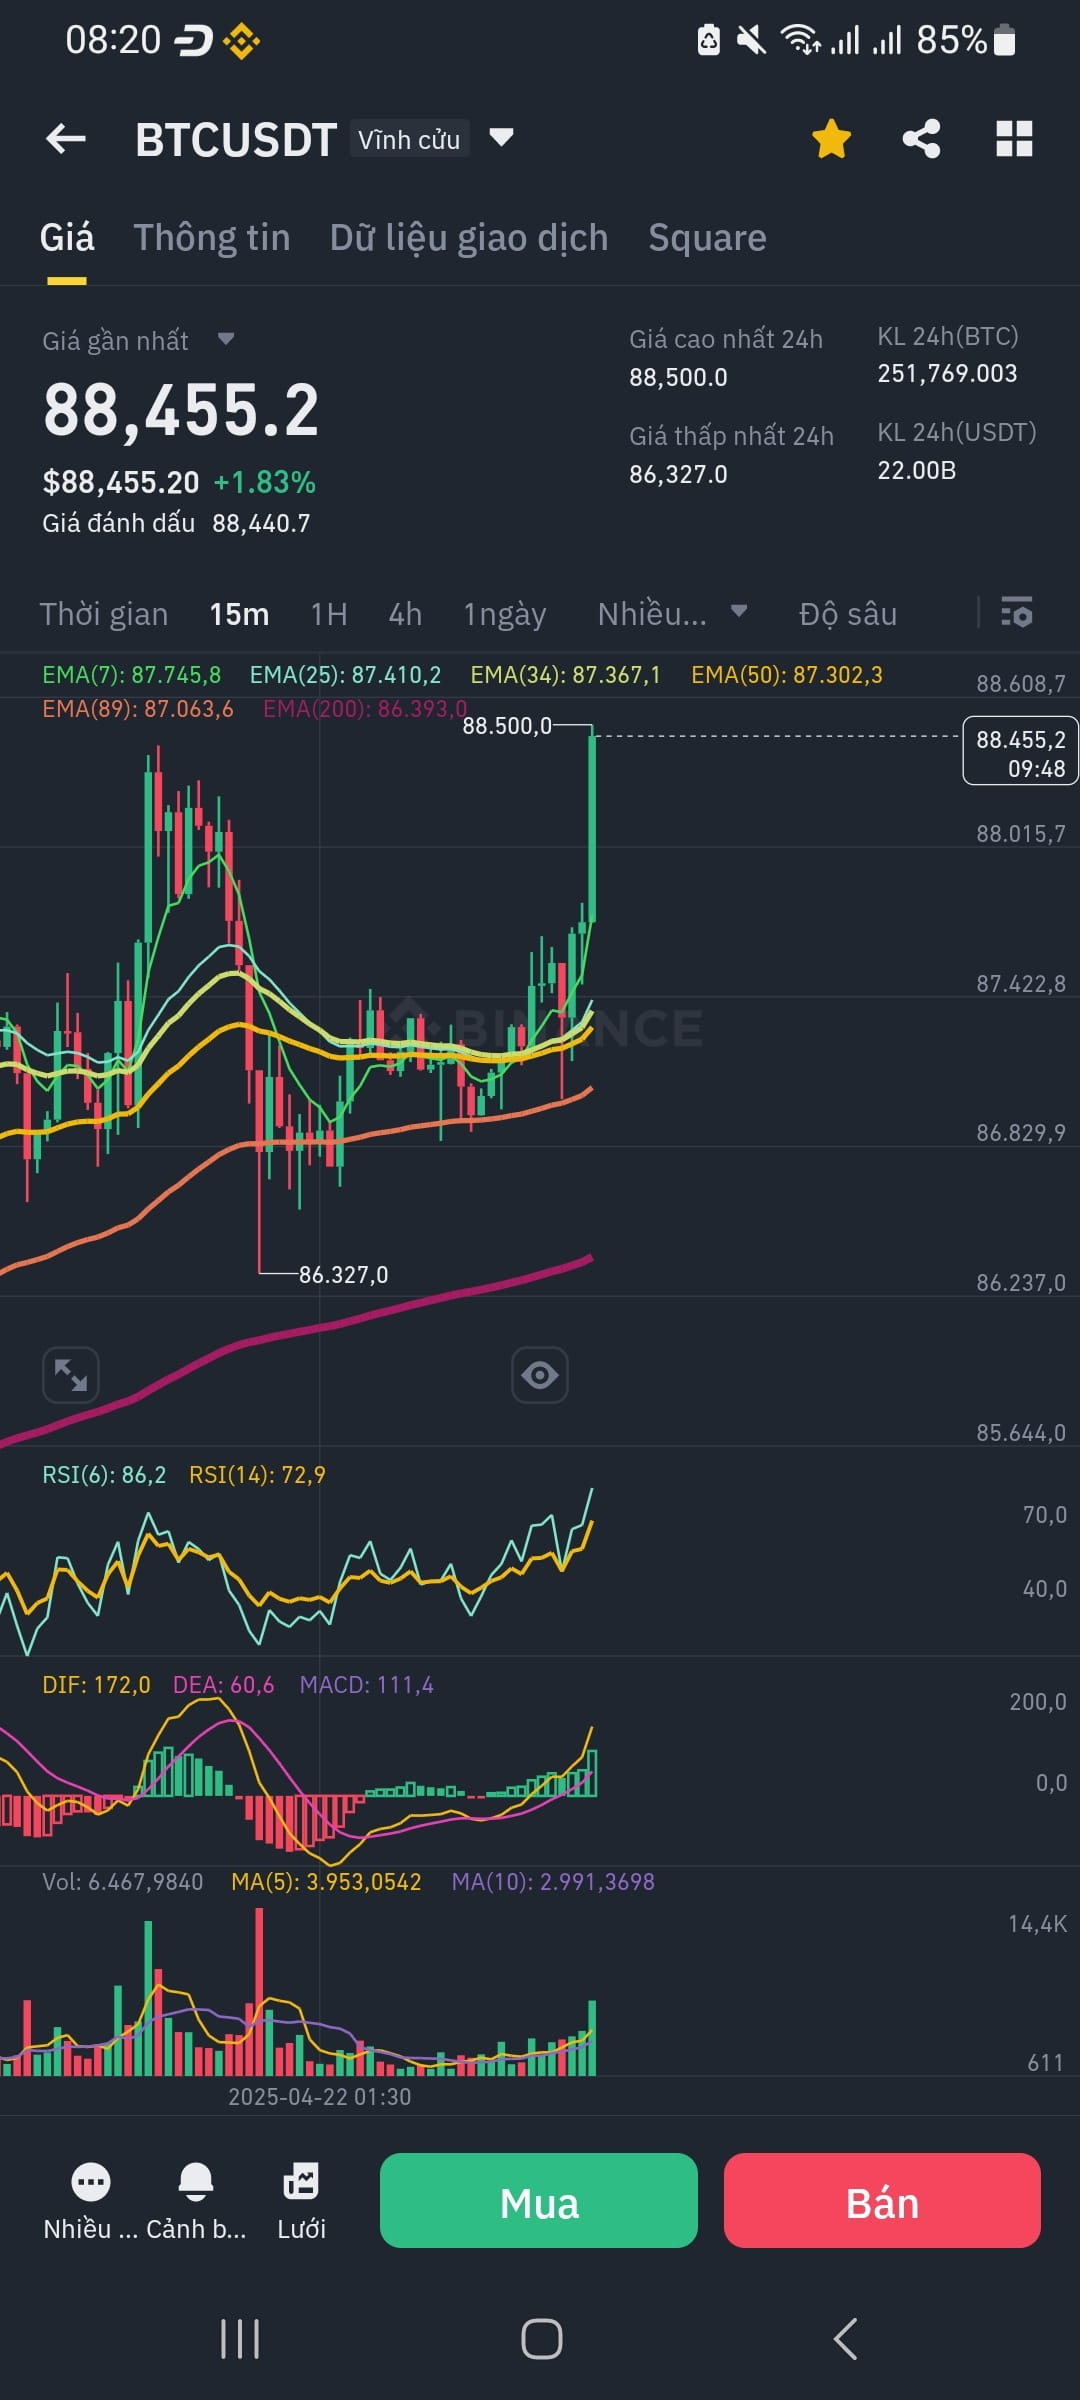Tap the DEA: 60,6 label
Viewport: 1080px width, 2400px height.
coord(223,1685)
